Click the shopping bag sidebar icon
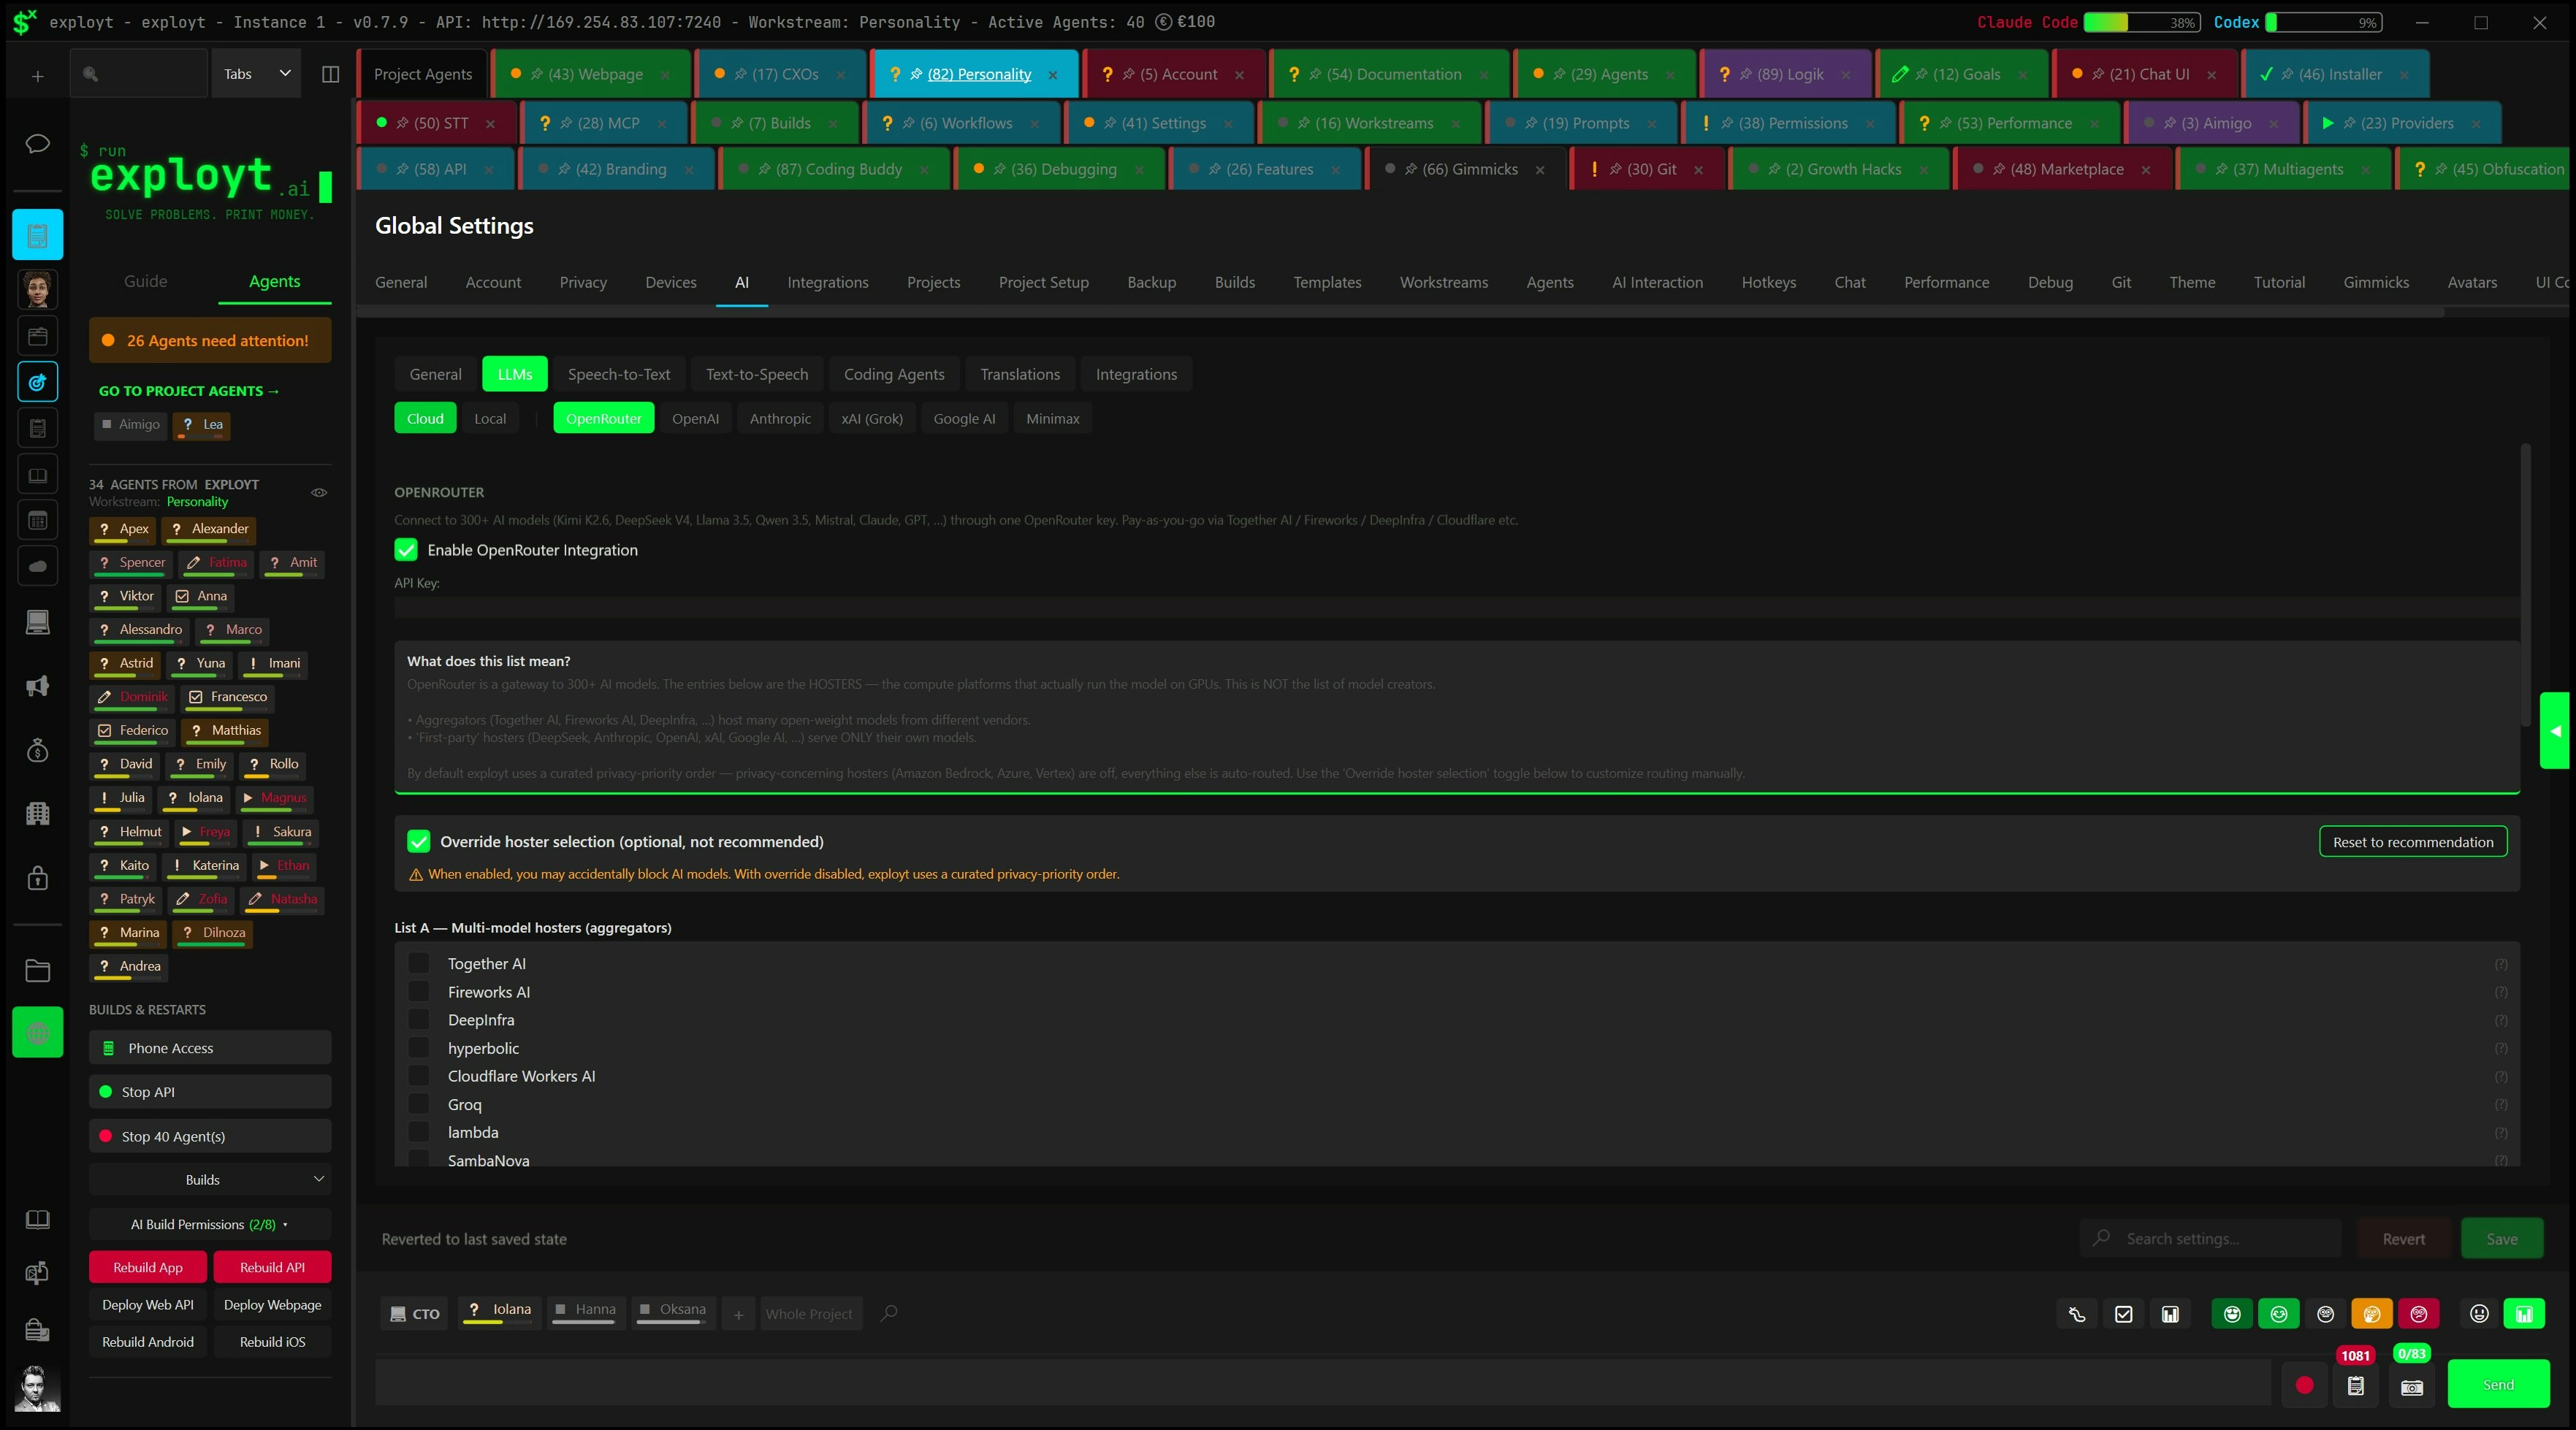 [37, 1329]
